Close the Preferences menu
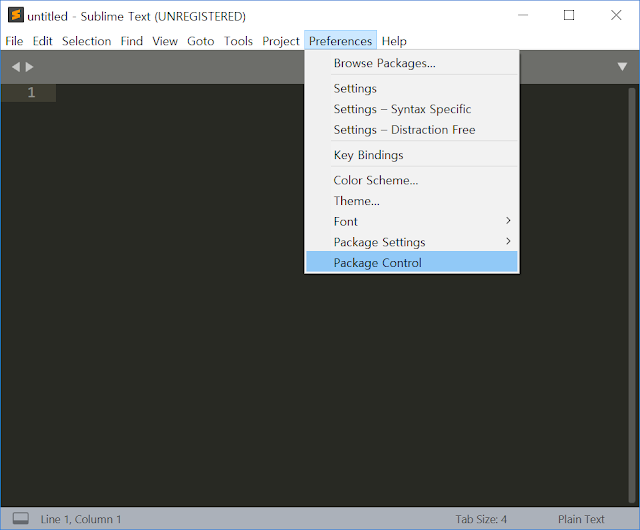This screenshot has width=640, height=530. click(x=340, y=41)
